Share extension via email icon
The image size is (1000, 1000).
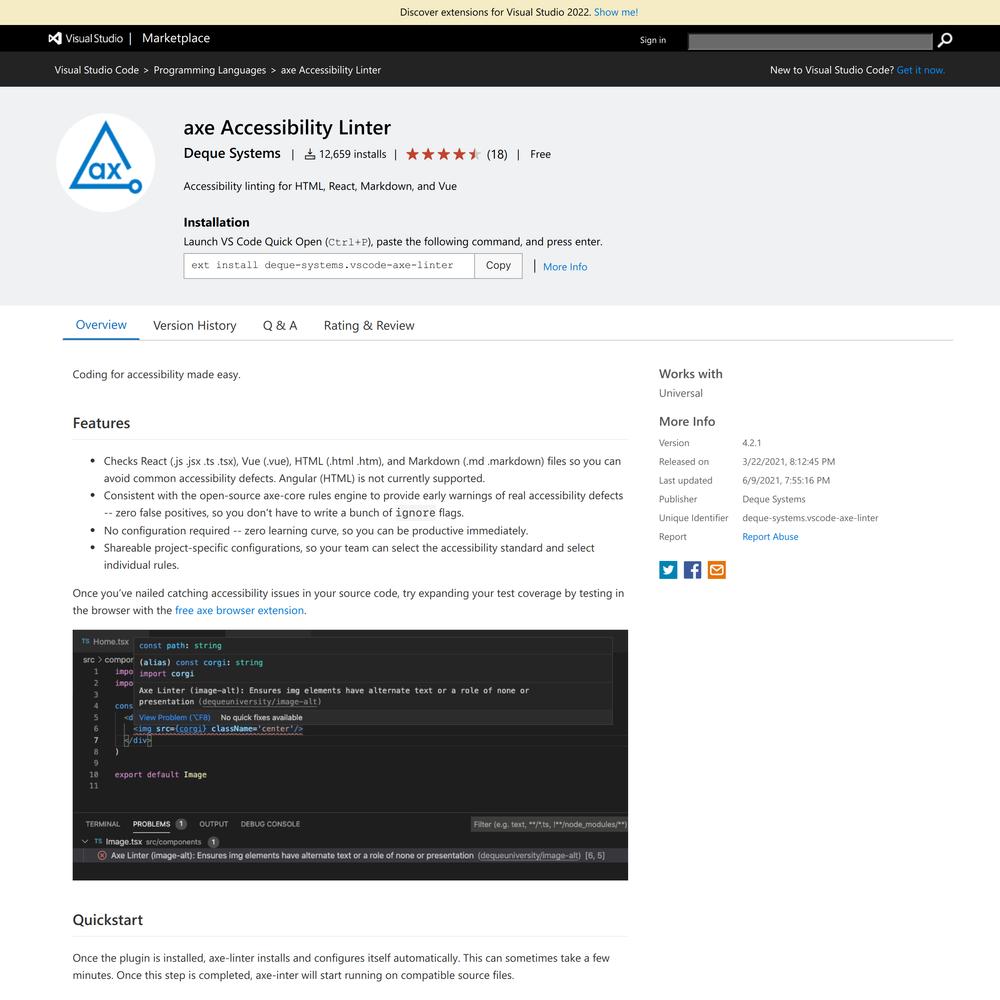(717, 570)
